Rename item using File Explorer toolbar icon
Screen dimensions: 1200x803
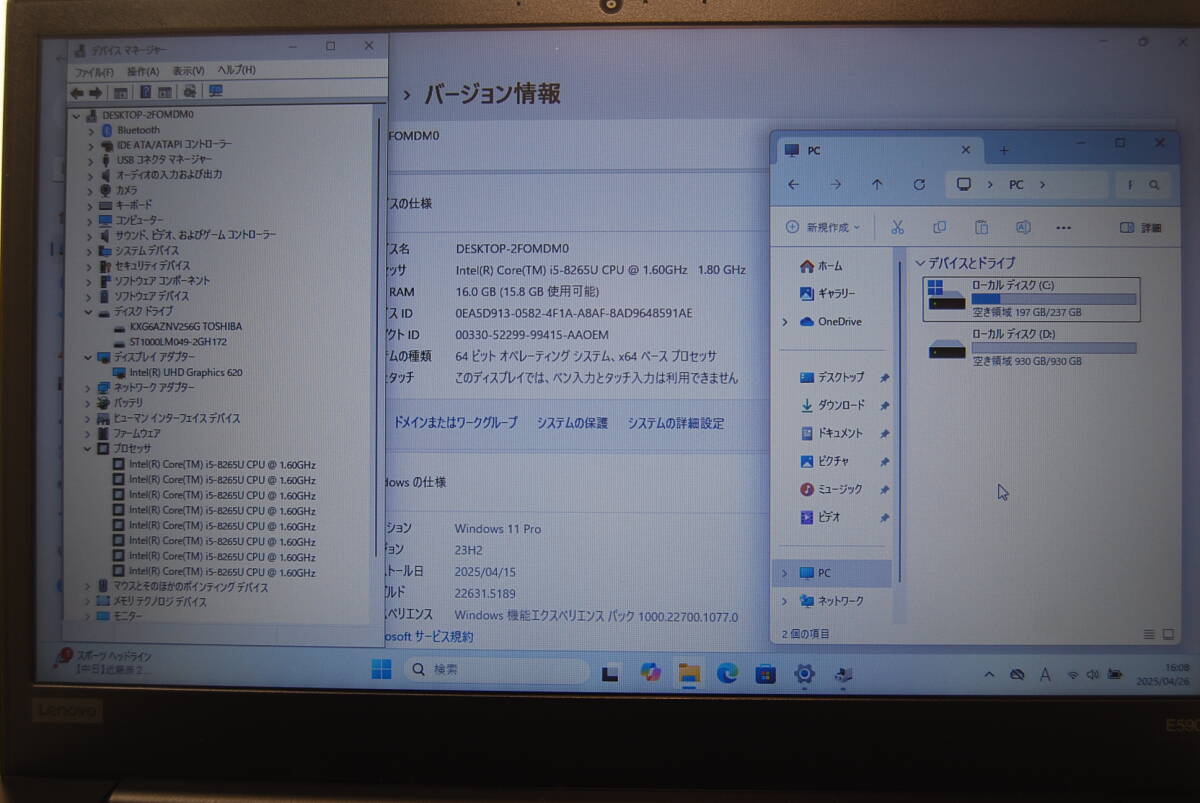(1023, 227)
